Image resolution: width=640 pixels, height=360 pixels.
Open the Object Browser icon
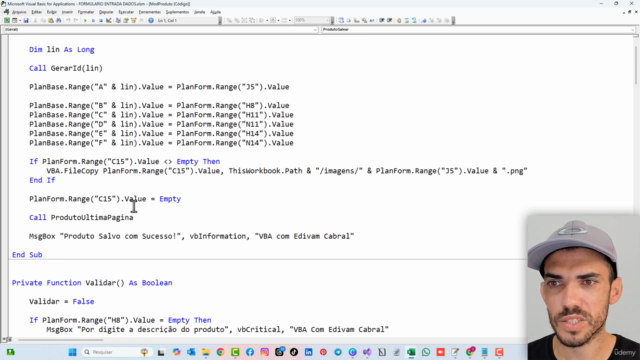tap(133, 20)
